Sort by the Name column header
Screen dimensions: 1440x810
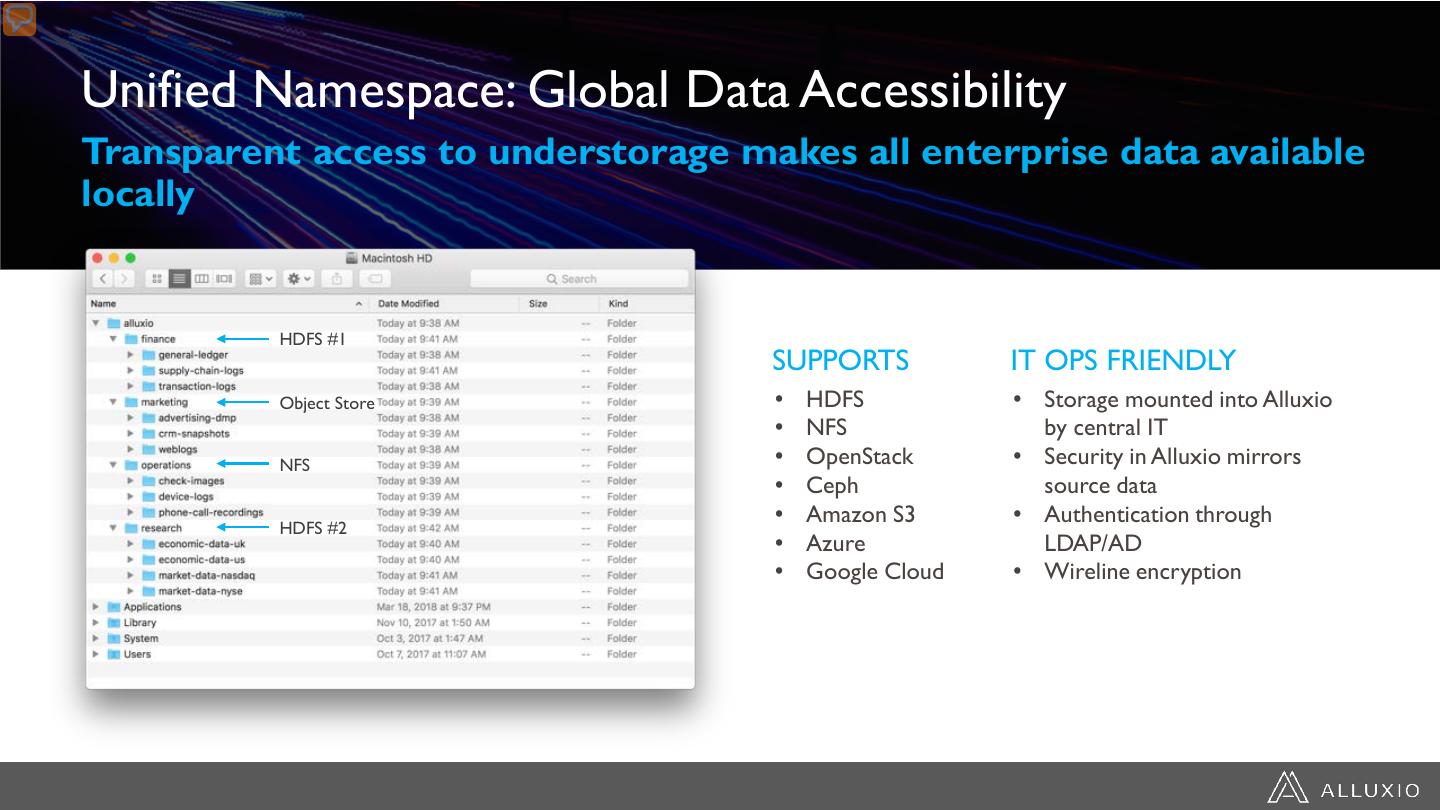pos(228,303)
